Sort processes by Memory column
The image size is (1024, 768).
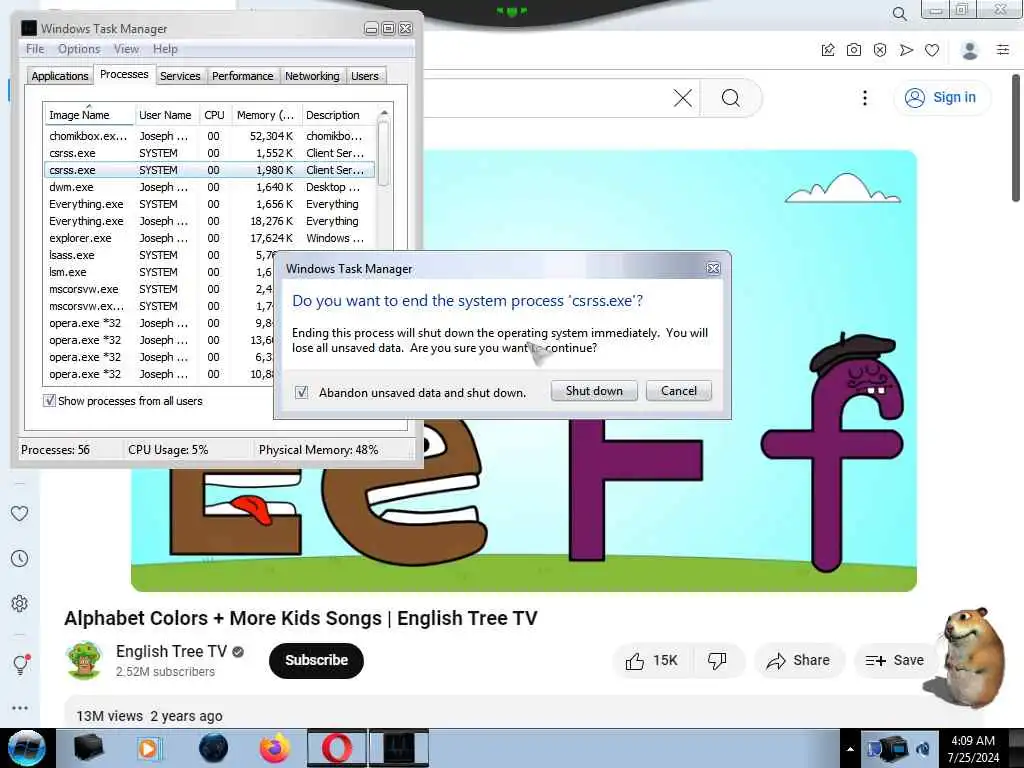pyautogui.click(x=265, y=115)
